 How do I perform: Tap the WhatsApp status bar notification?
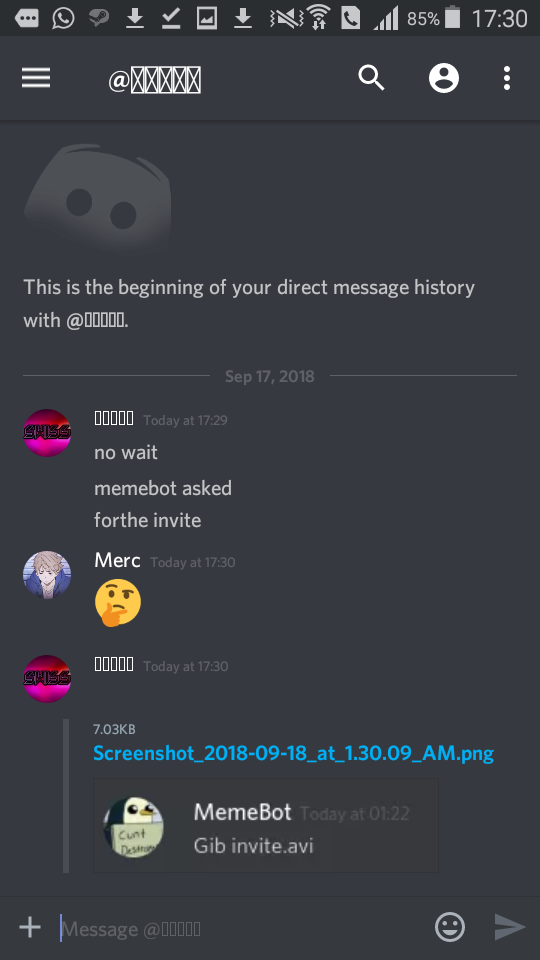[x=63, y=18]
